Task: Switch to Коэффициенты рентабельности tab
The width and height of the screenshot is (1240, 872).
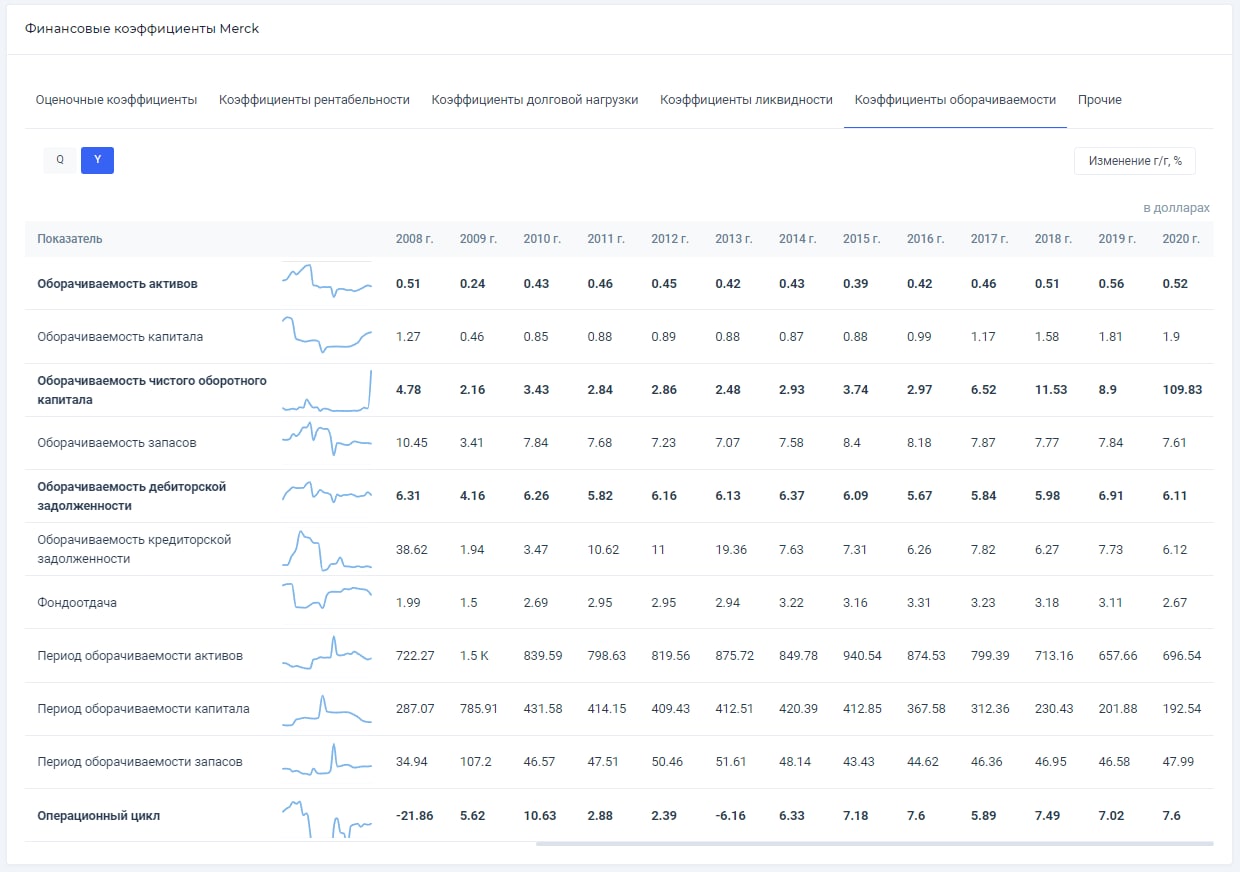Action: [314, 100]
